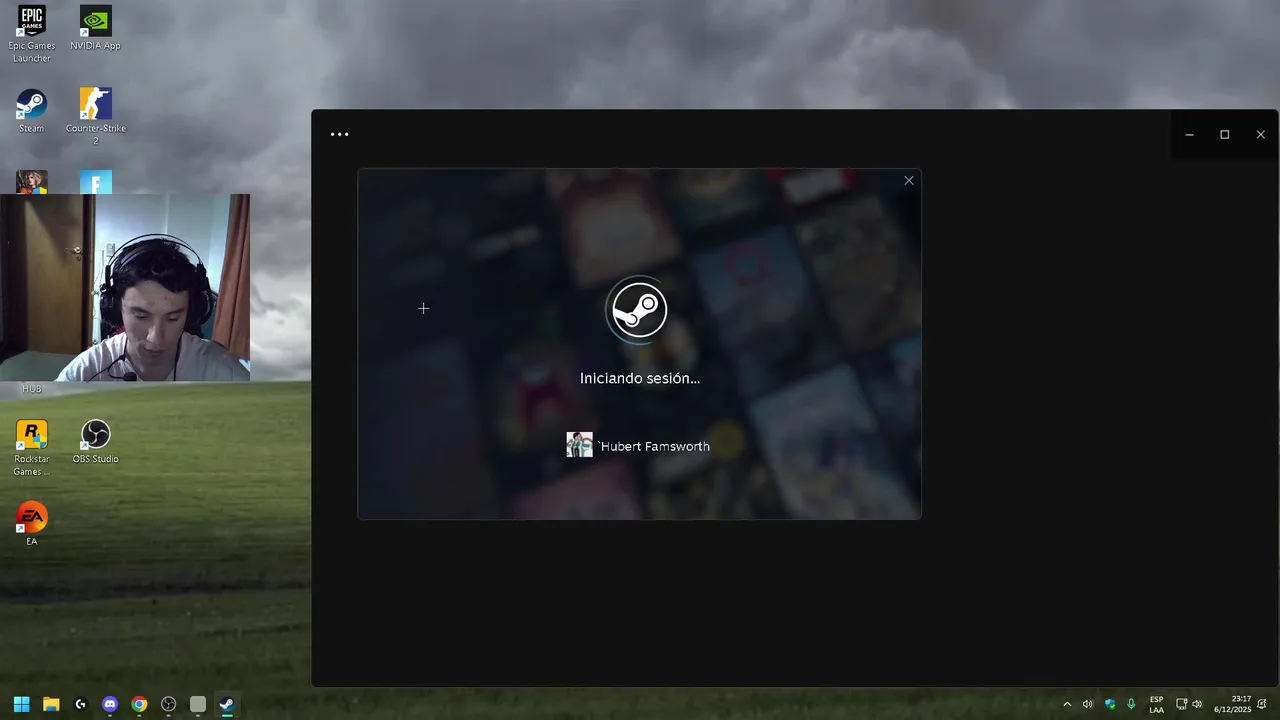The width and height of the screenshot is (1280, 720).
Task: Click the active Steam taskbar icon
Action: pos(227,704)
